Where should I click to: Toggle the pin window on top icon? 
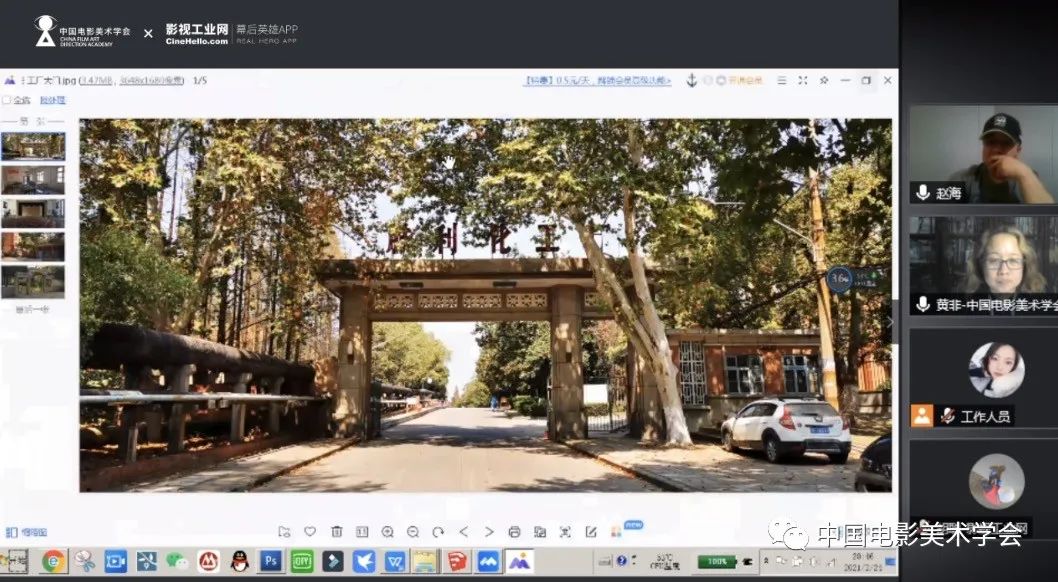click(x=824, y=80)
